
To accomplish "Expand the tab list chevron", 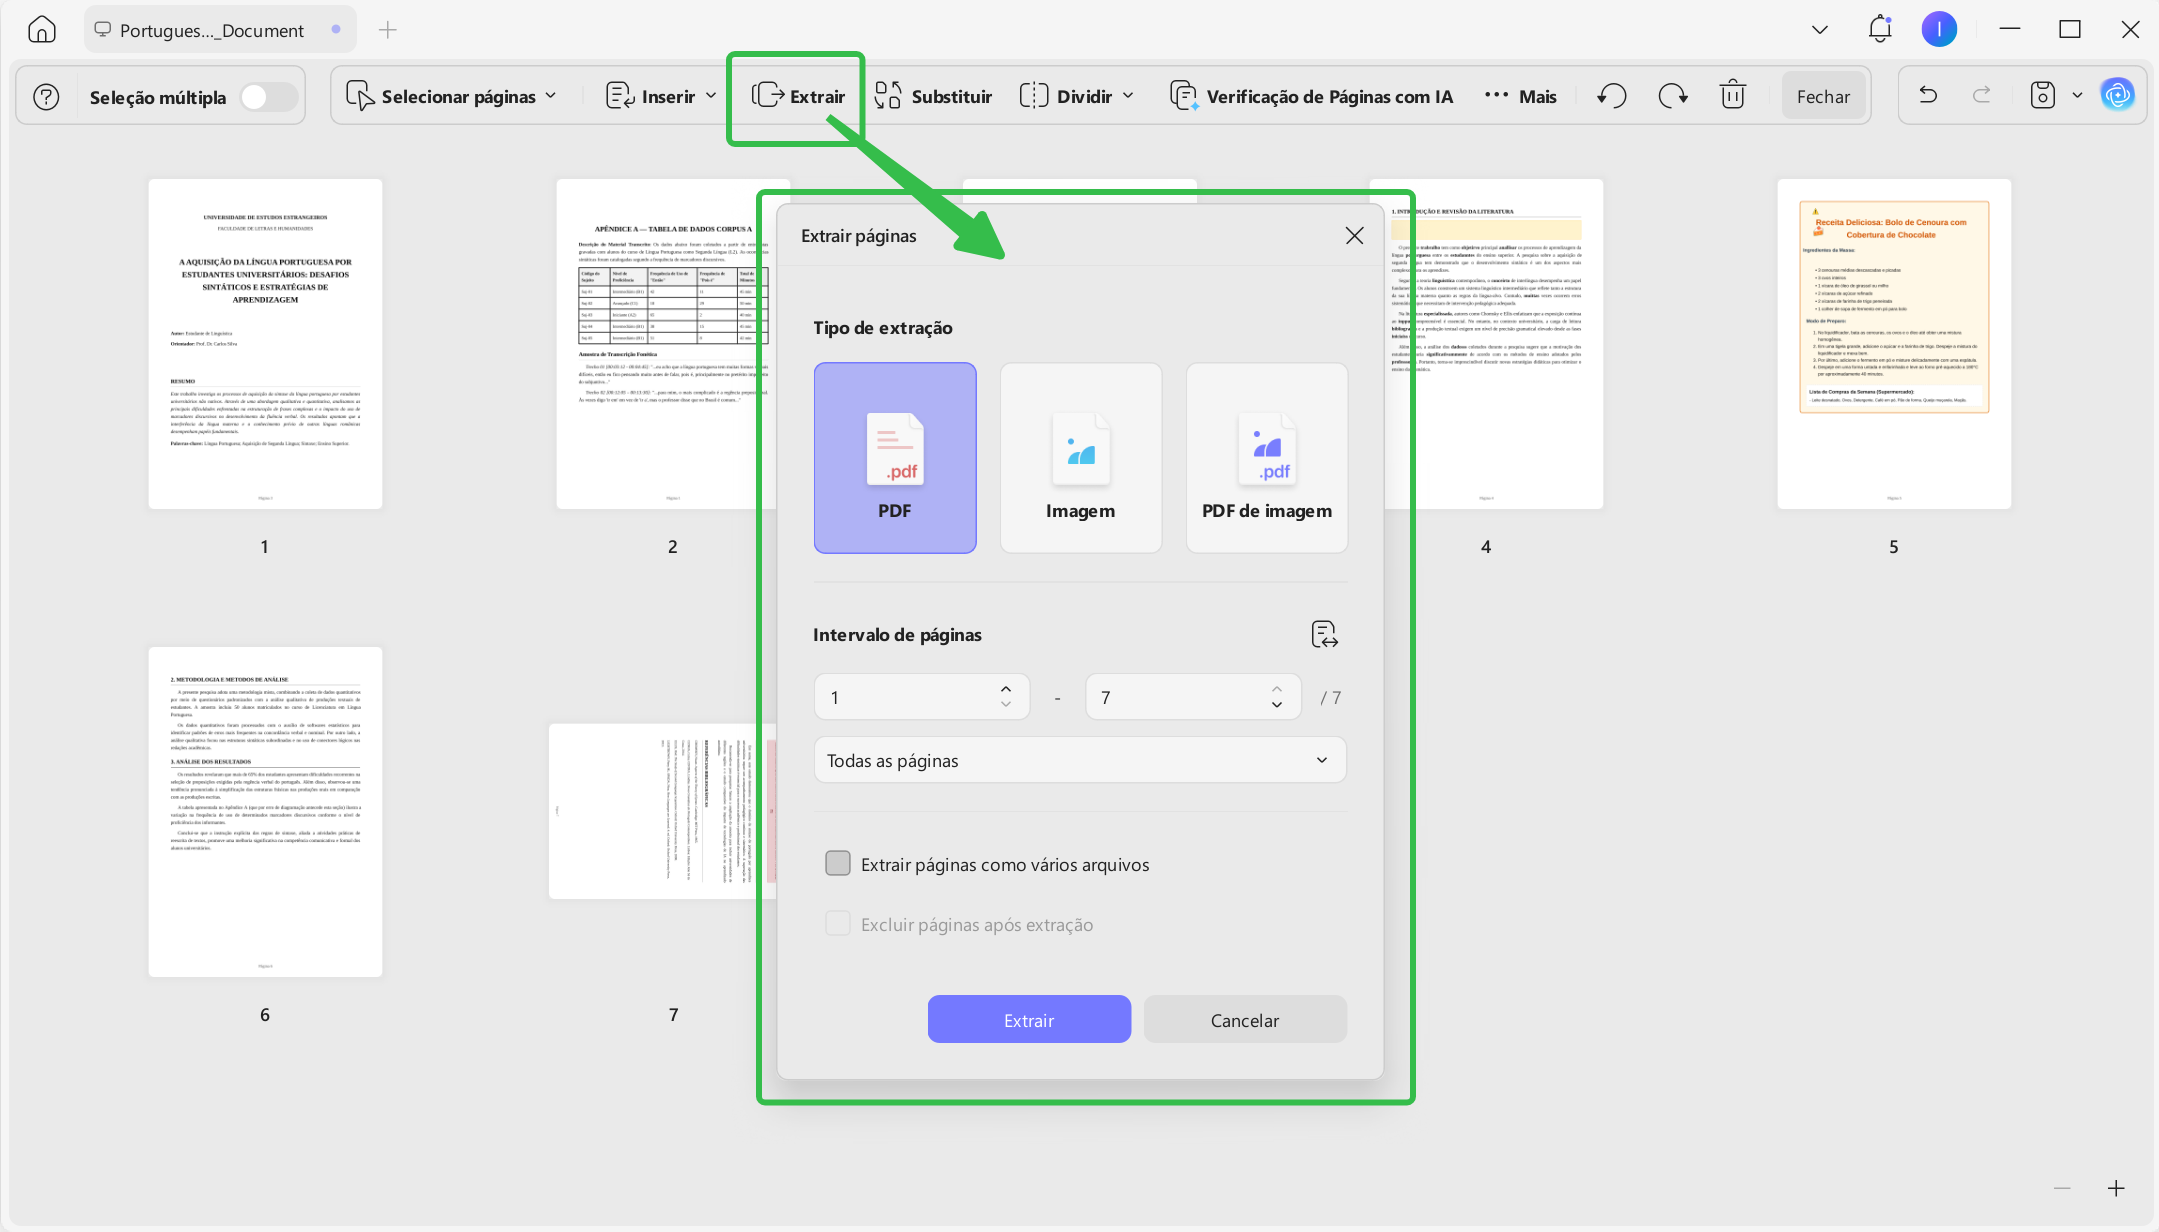I will point(1820,30).
